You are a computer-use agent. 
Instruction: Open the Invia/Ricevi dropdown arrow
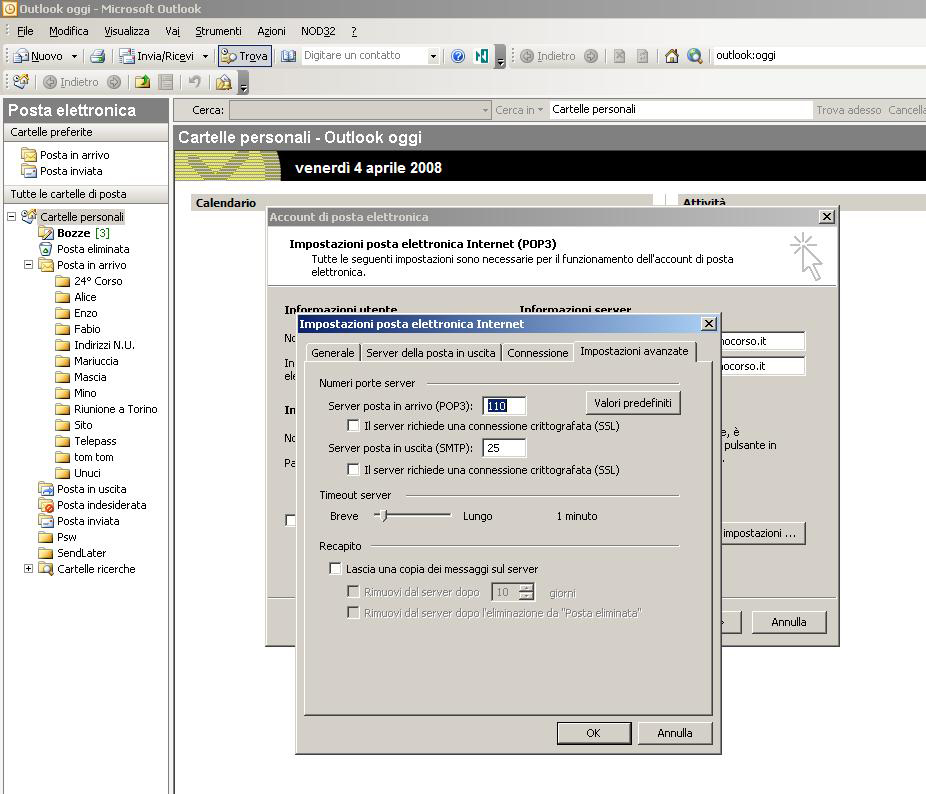click(205, 56)
